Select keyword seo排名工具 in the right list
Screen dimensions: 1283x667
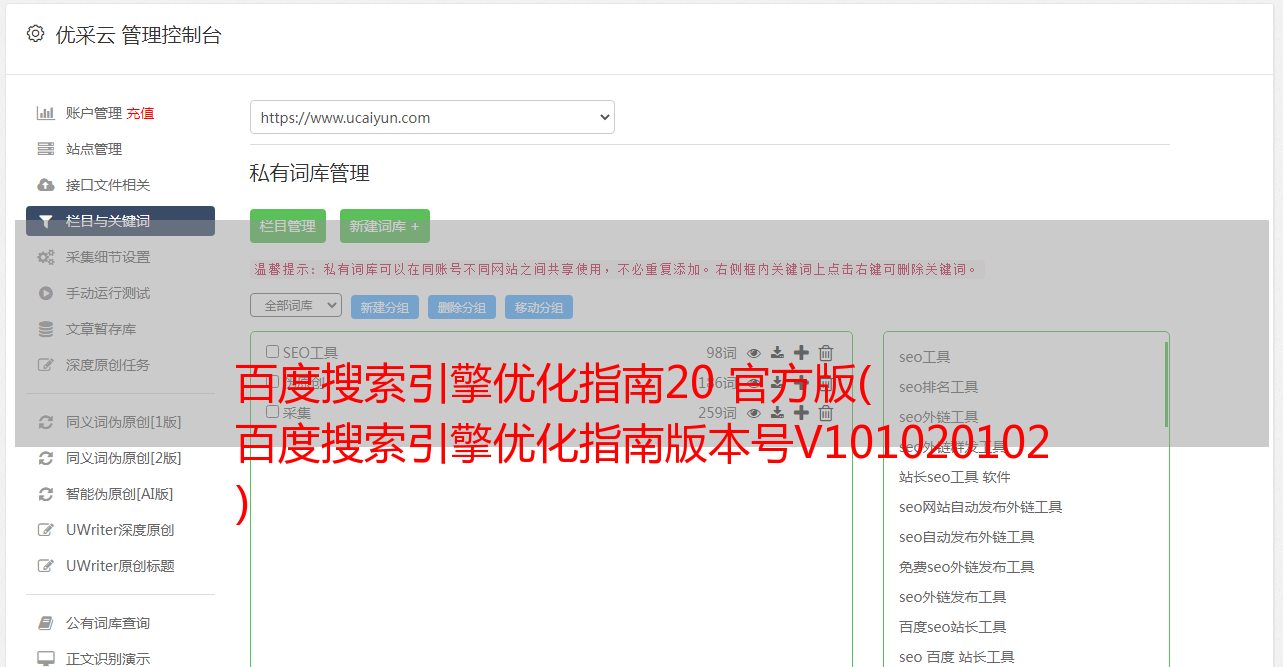[x=939, y=387]
